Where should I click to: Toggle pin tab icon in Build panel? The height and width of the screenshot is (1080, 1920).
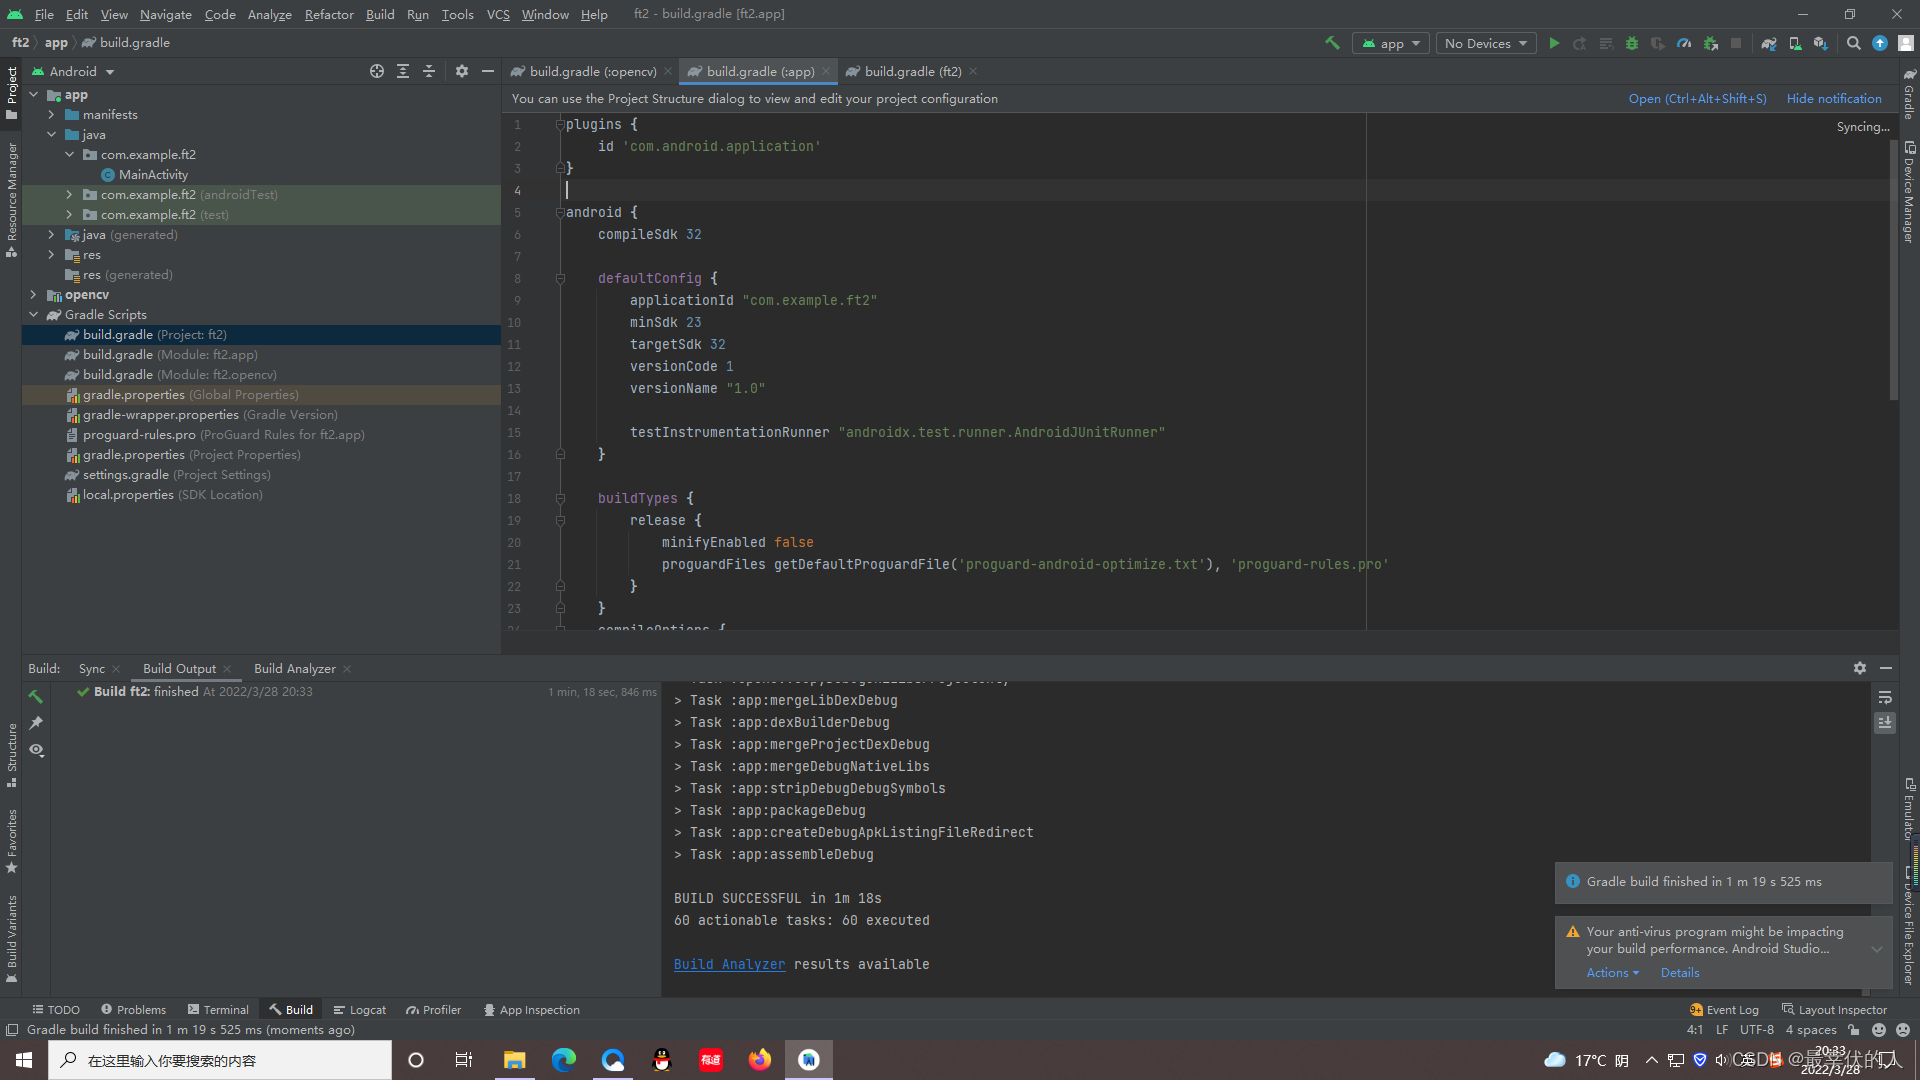click(x=36, y=723)
